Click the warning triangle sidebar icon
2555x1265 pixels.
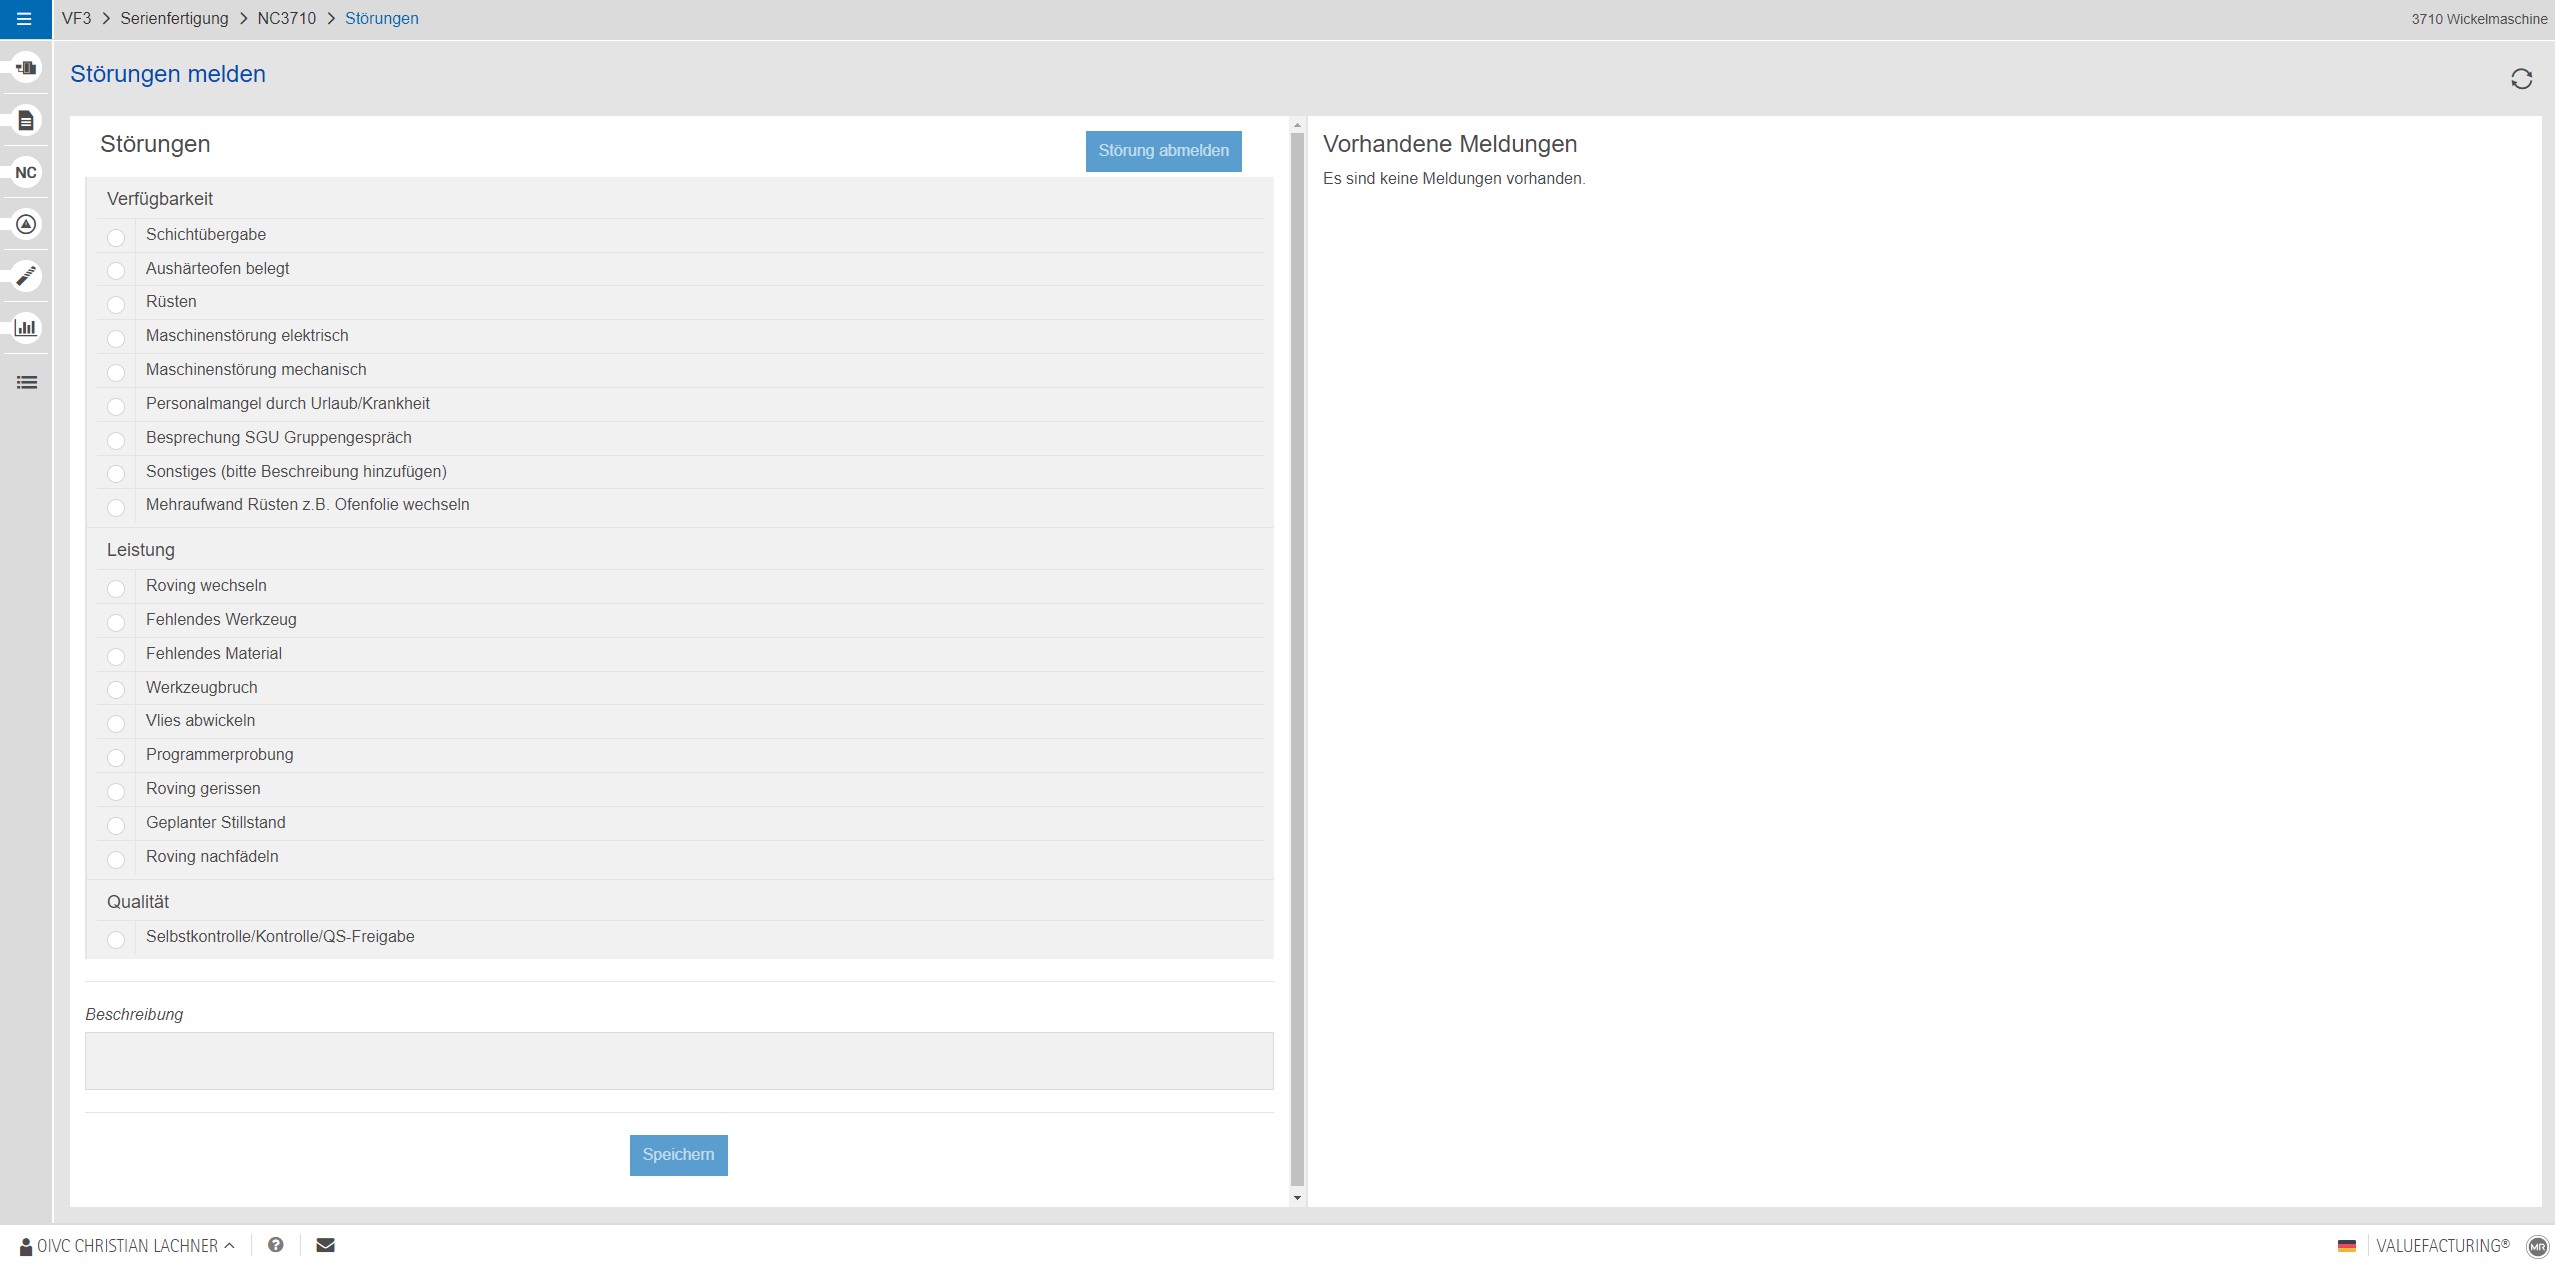[x=26, y=224]
